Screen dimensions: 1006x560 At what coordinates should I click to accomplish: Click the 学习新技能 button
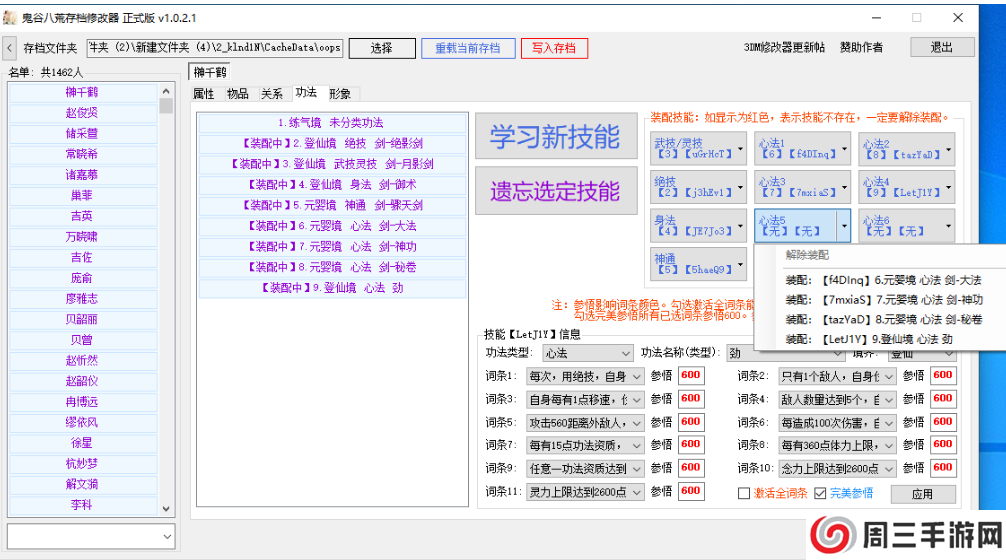(x=555, y=138)
